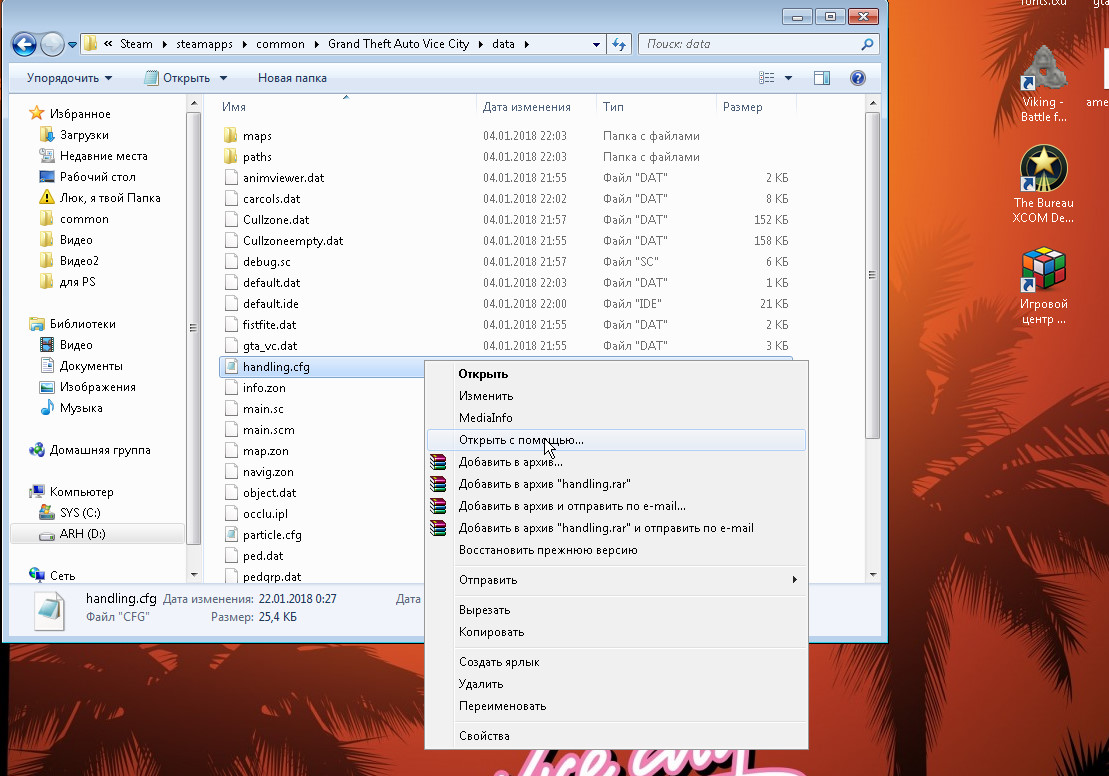Click 'Grand Theft Auto Vice City' breadcrumb
The height and width of the screenshot is (776, 1109).
(x=398, y=44)
